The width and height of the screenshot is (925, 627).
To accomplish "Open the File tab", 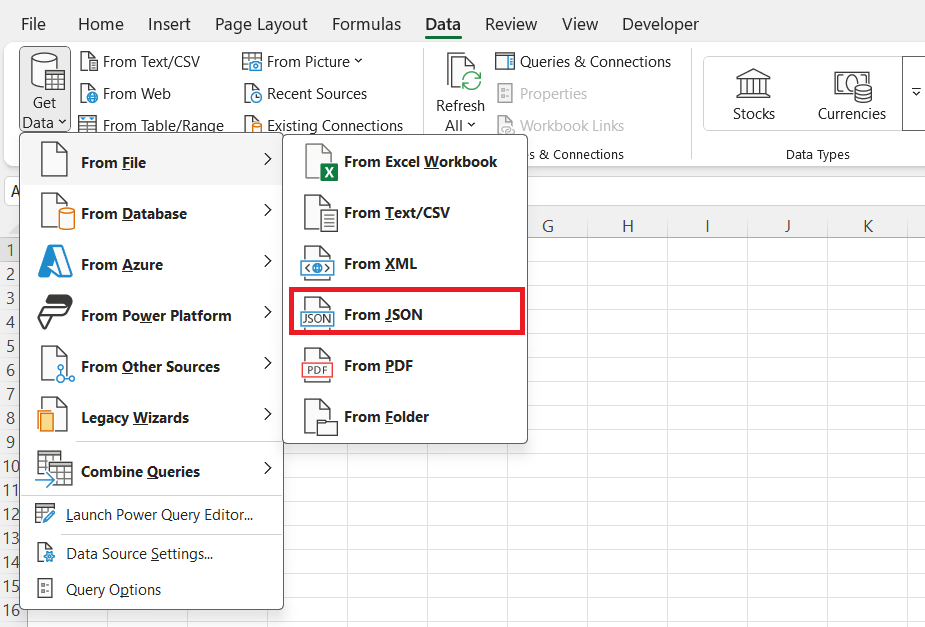I will (x=33, y=24).
